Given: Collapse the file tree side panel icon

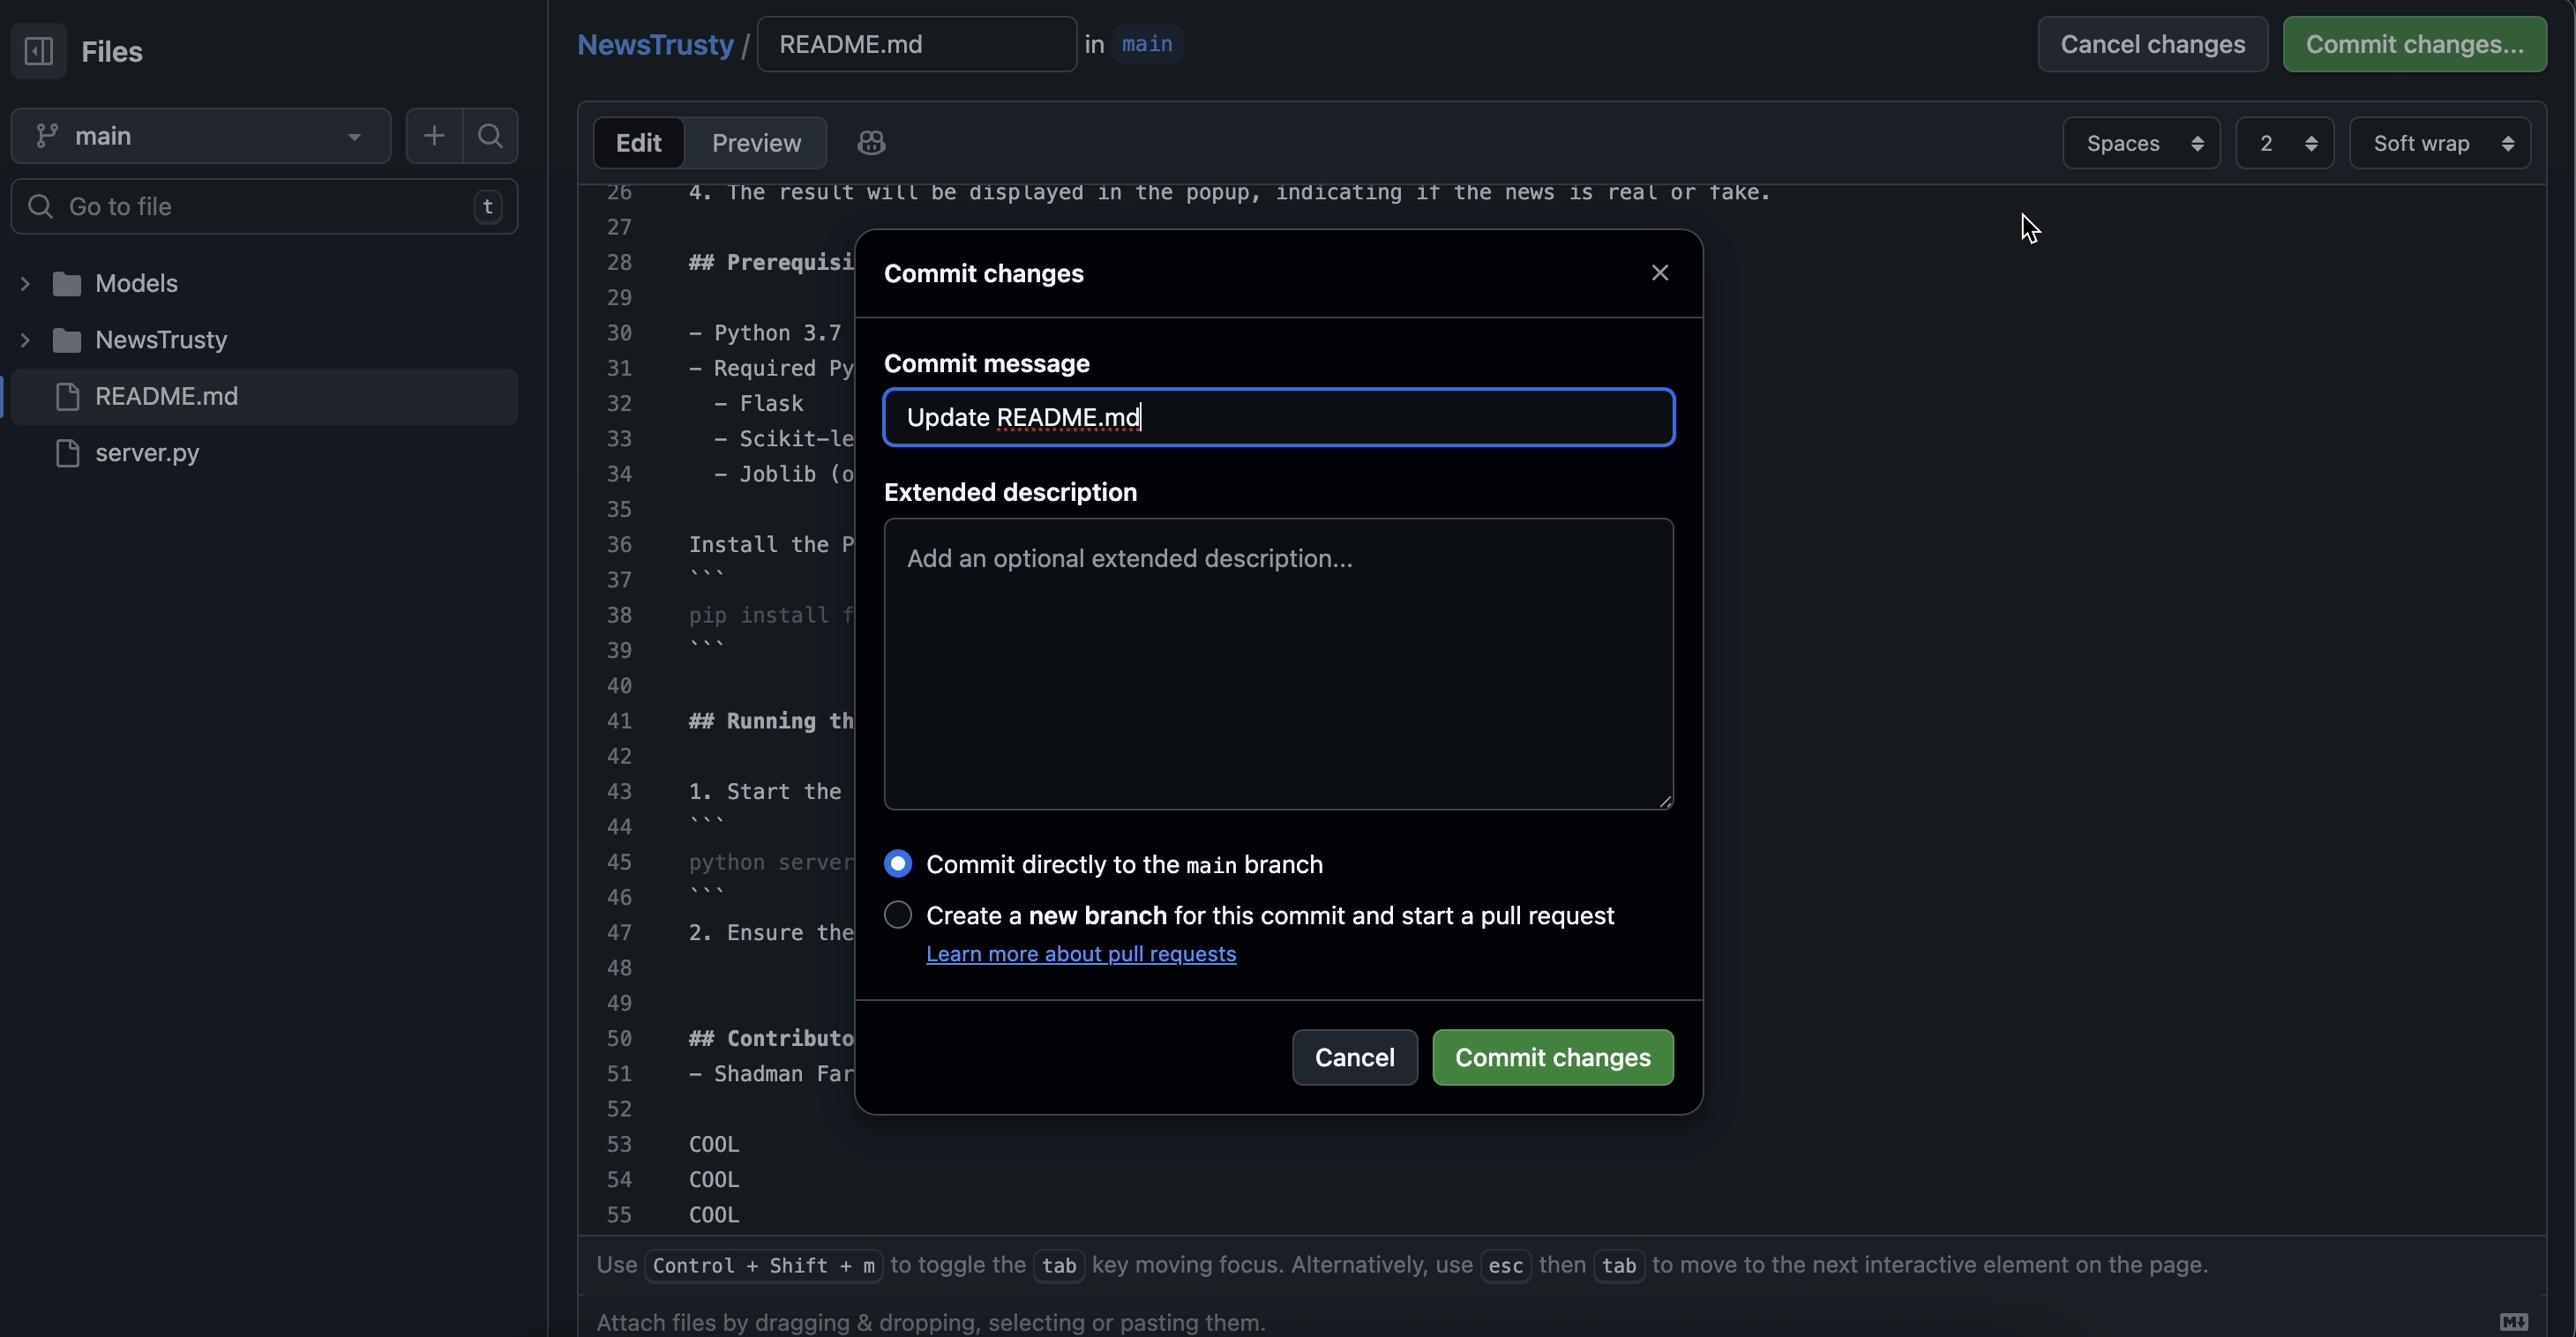Looking at the screenshot, I should pos(39,51).
